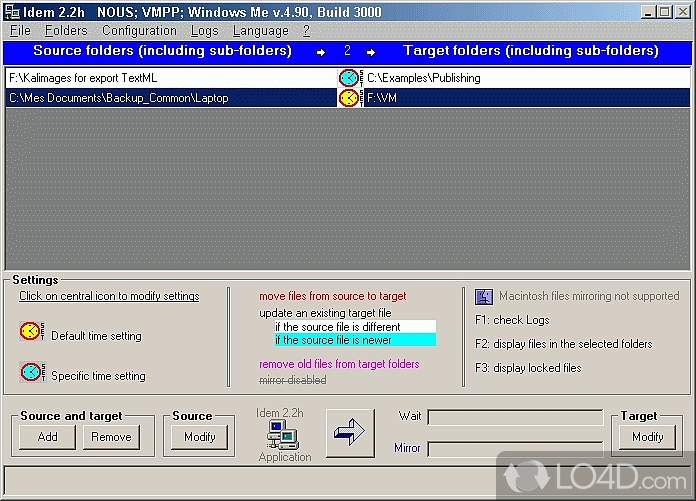Click 'move files from source to target' setting
Viewport: 696px width, 501px height.
click(x=332, y=296)
